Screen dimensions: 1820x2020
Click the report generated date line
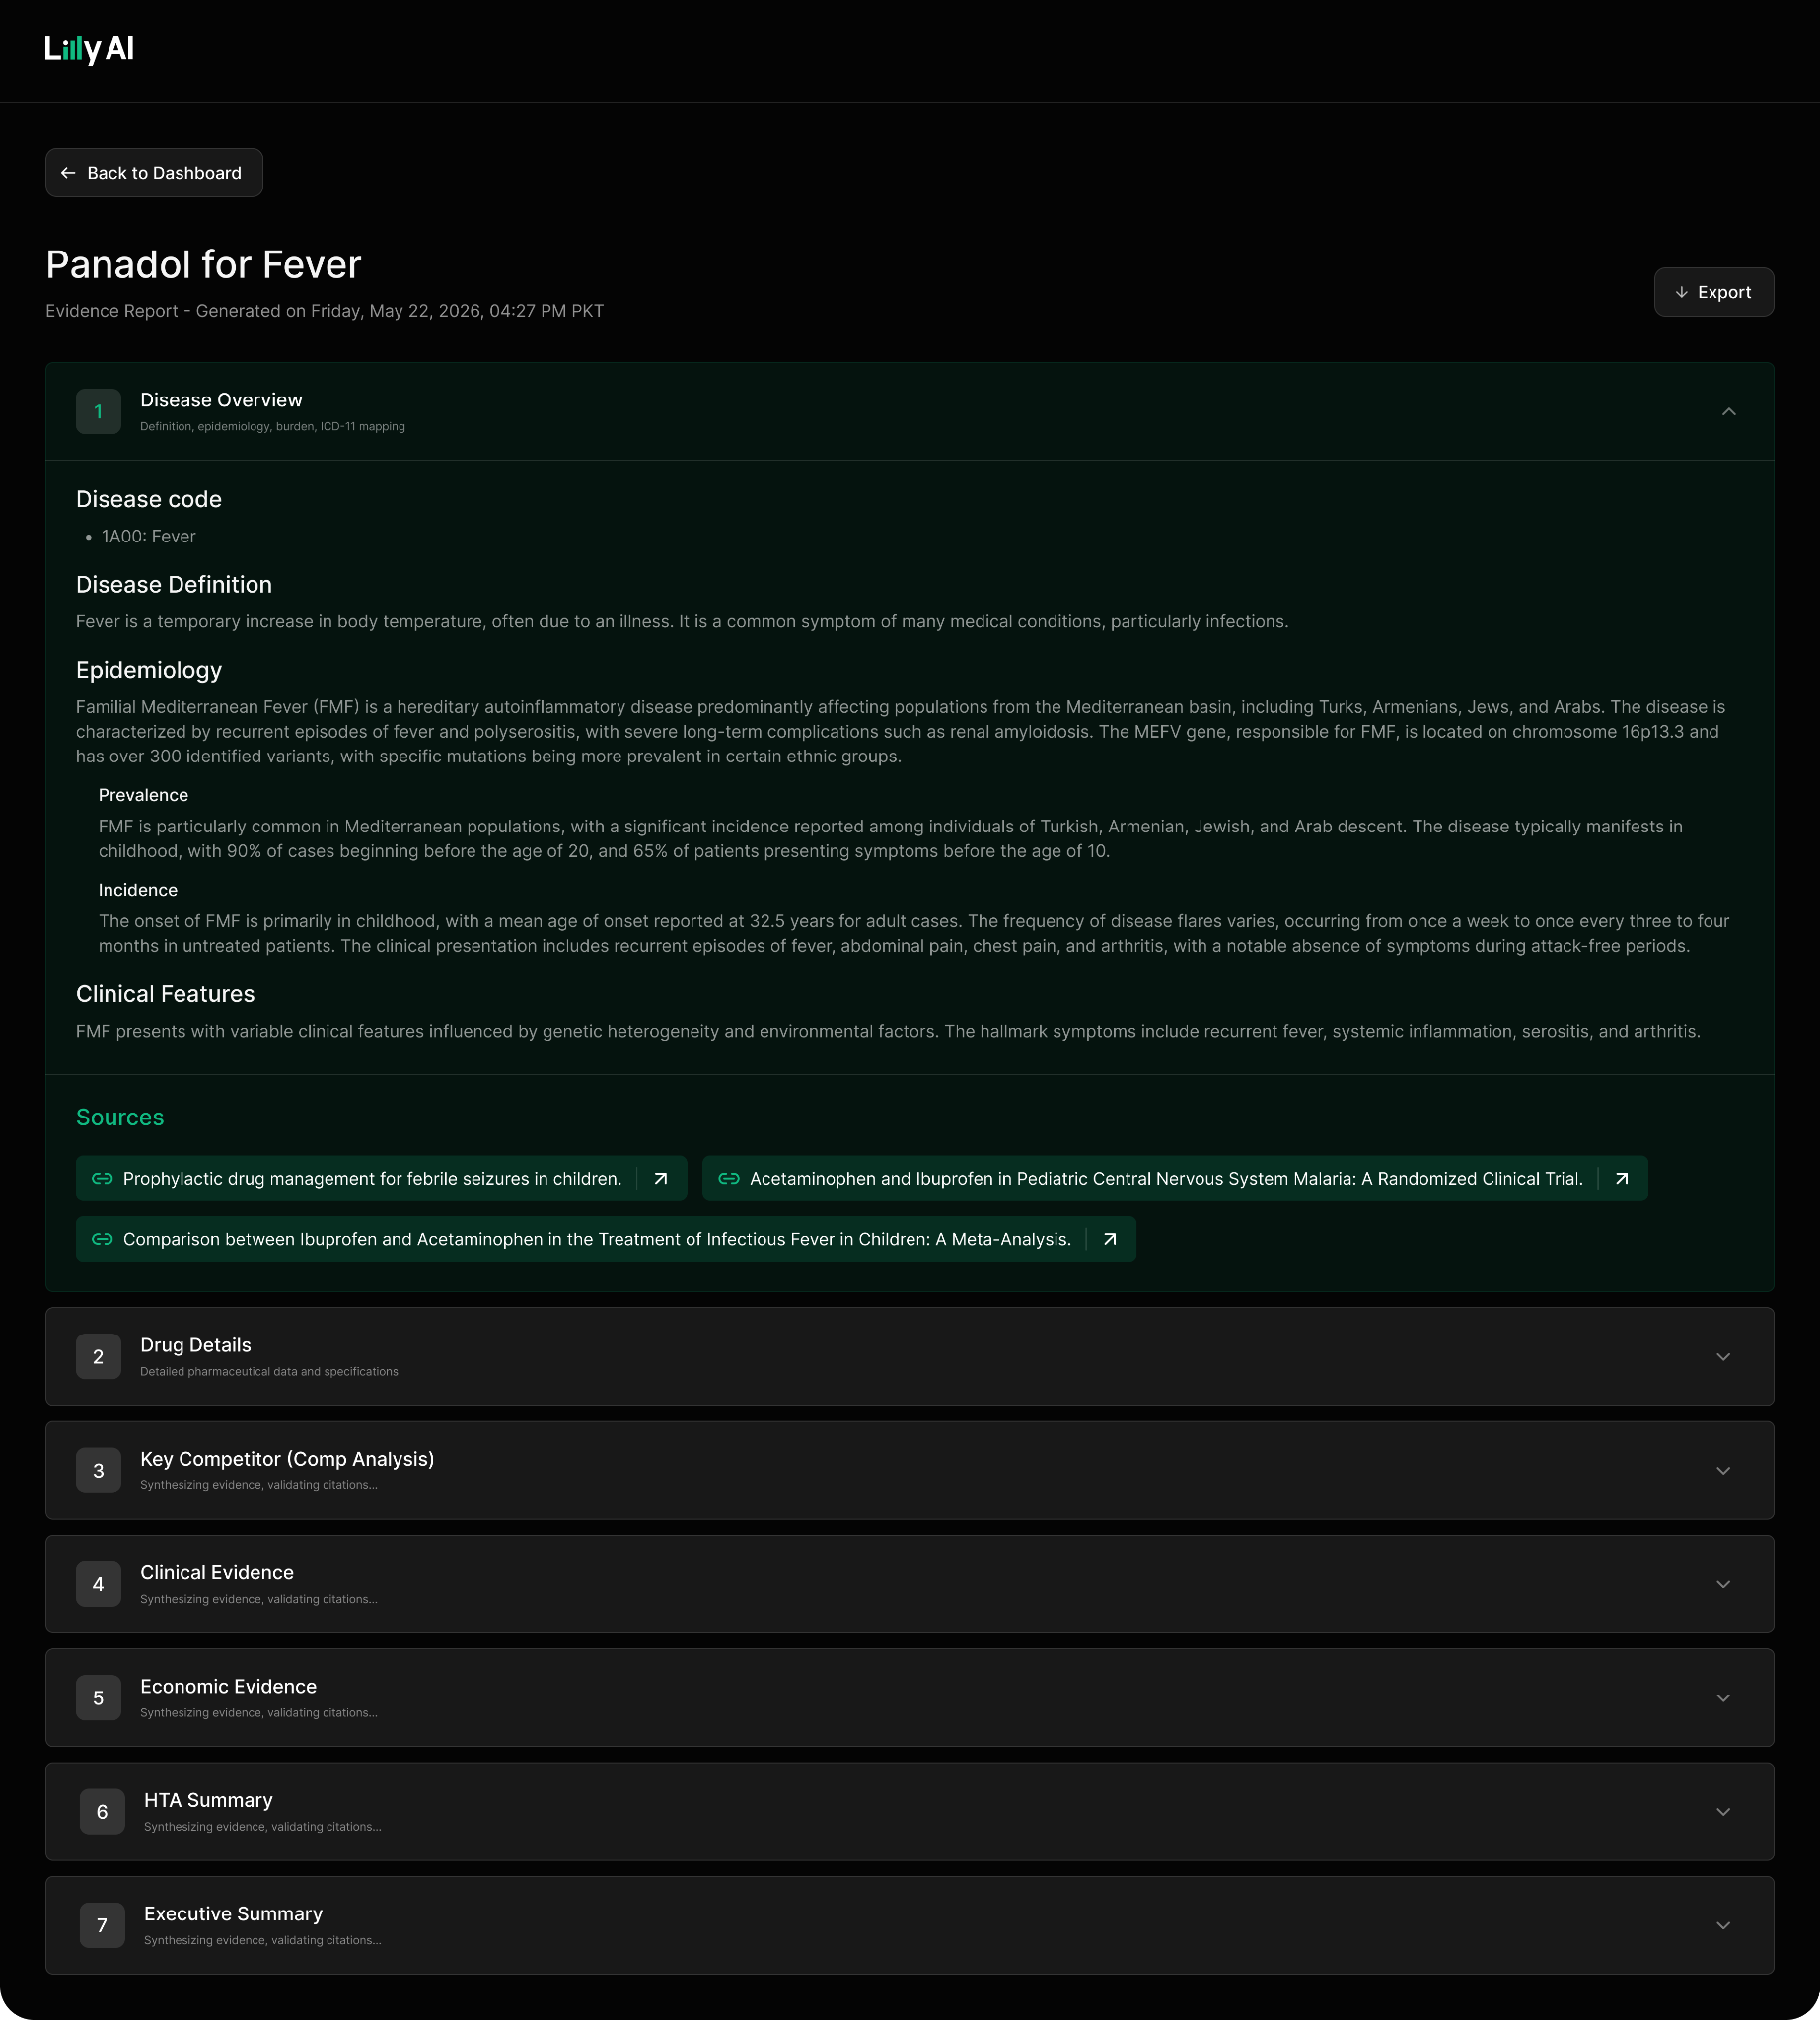coord(324,311)
